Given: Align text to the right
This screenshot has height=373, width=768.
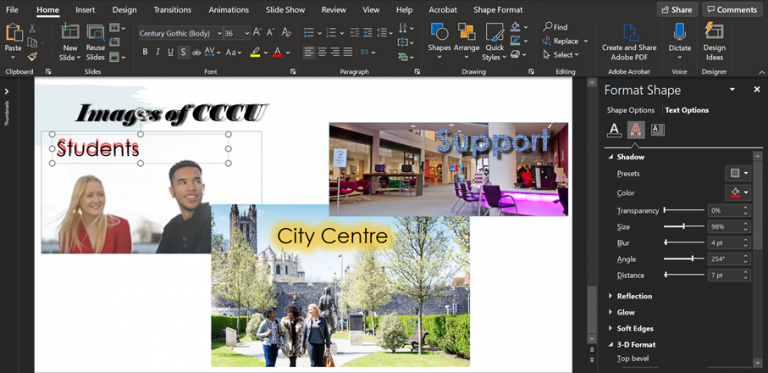Looking at the screenshot, I should [335, 51].
